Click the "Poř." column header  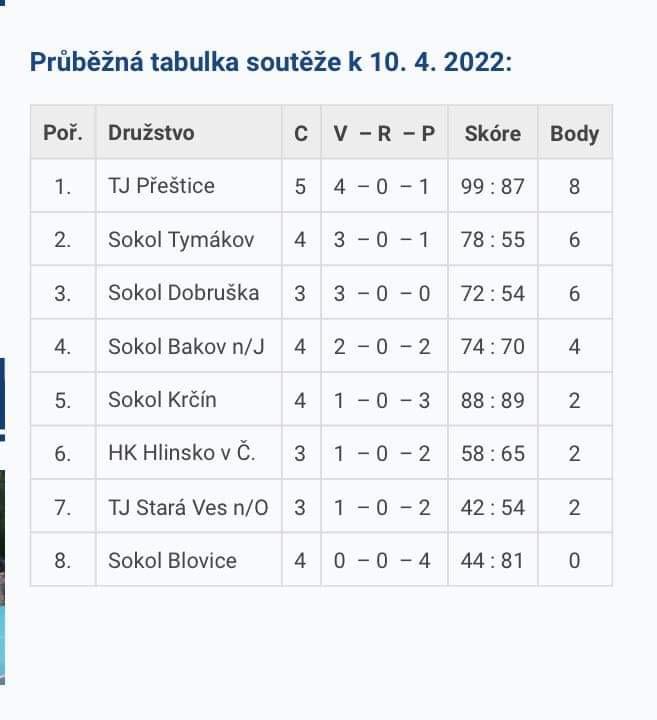[x=63, y=132]
